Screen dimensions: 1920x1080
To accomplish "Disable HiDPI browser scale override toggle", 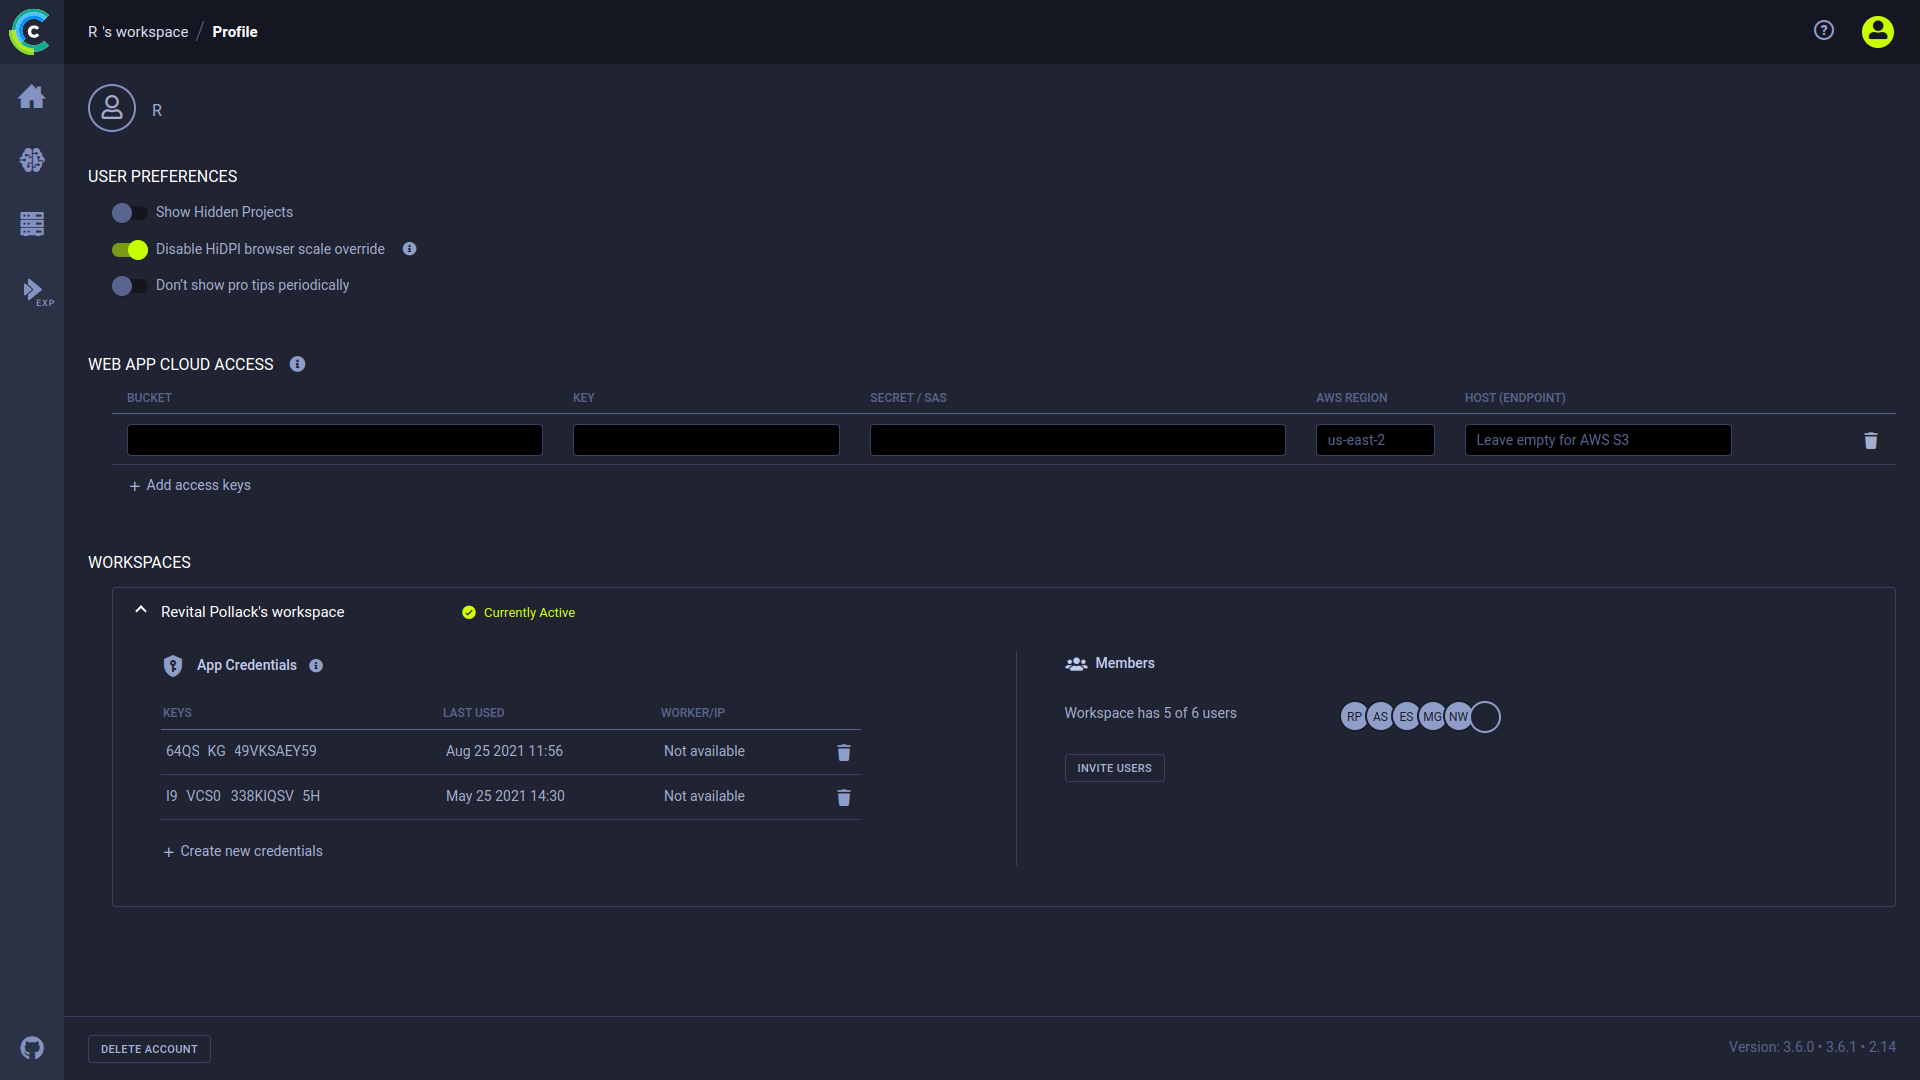I will 129,250.
